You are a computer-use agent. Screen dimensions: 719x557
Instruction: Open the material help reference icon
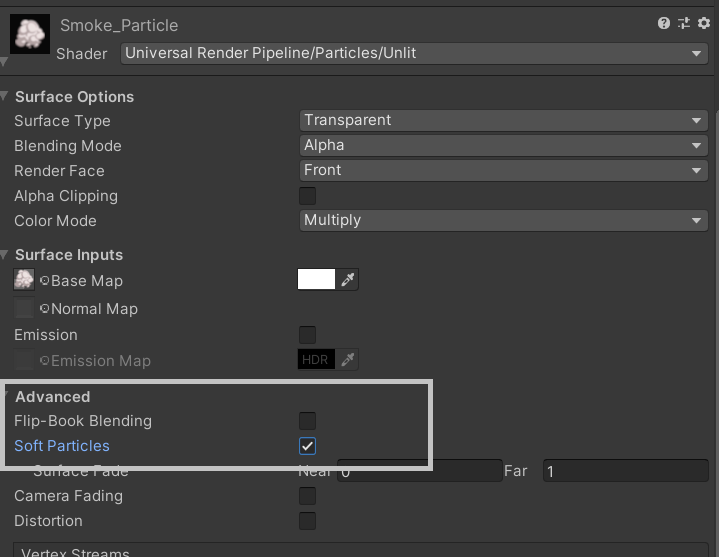coord(663,23)
